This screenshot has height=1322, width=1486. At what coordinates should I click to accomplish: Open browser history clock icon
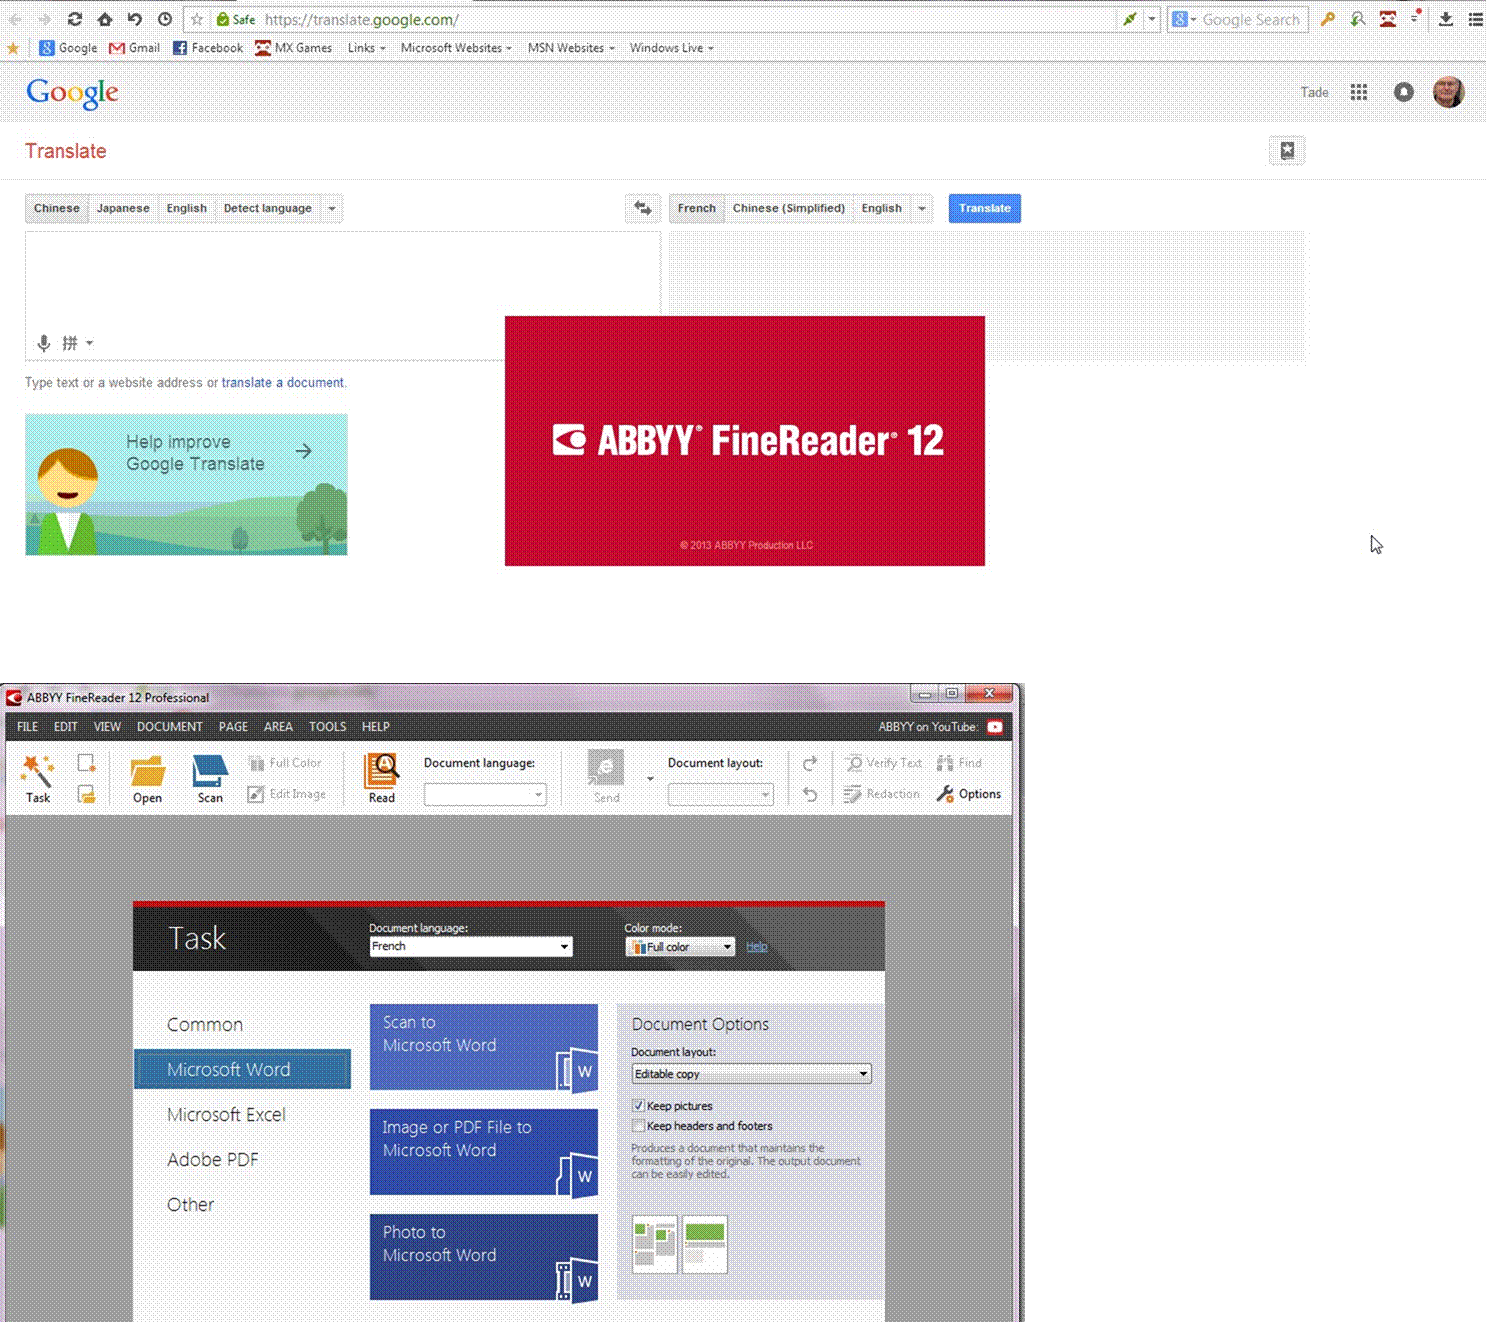(165, 19)
